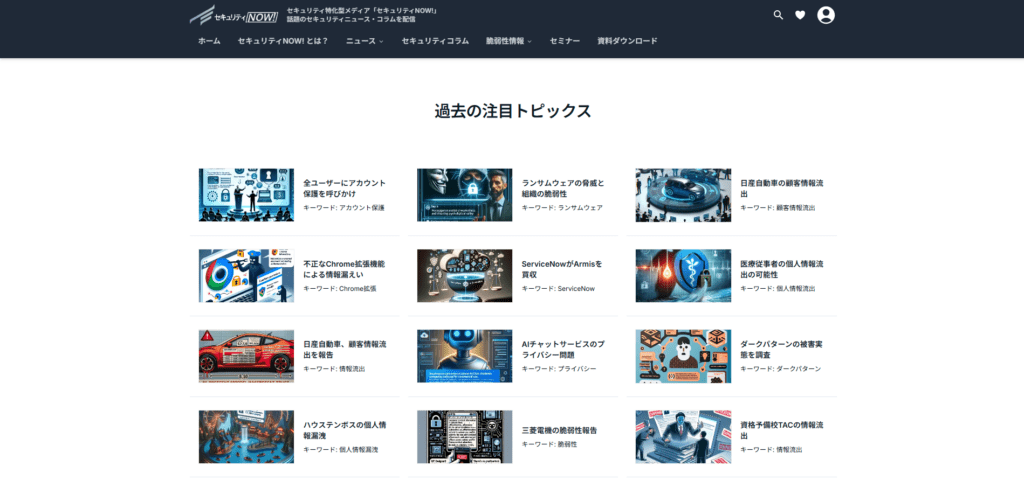Expand the ニュース dropdown menu
This screenshot has height=487, width=1024.
click(364, 41)
